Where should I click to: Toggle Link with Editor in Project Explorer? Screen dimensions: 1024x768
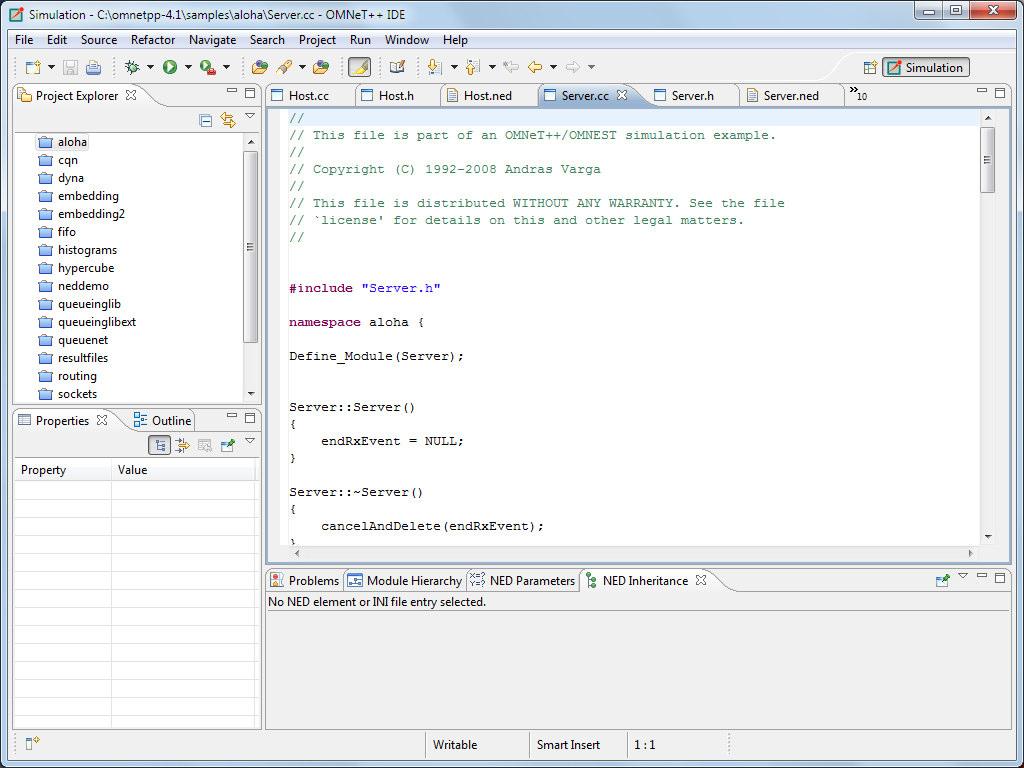[228, 120]
